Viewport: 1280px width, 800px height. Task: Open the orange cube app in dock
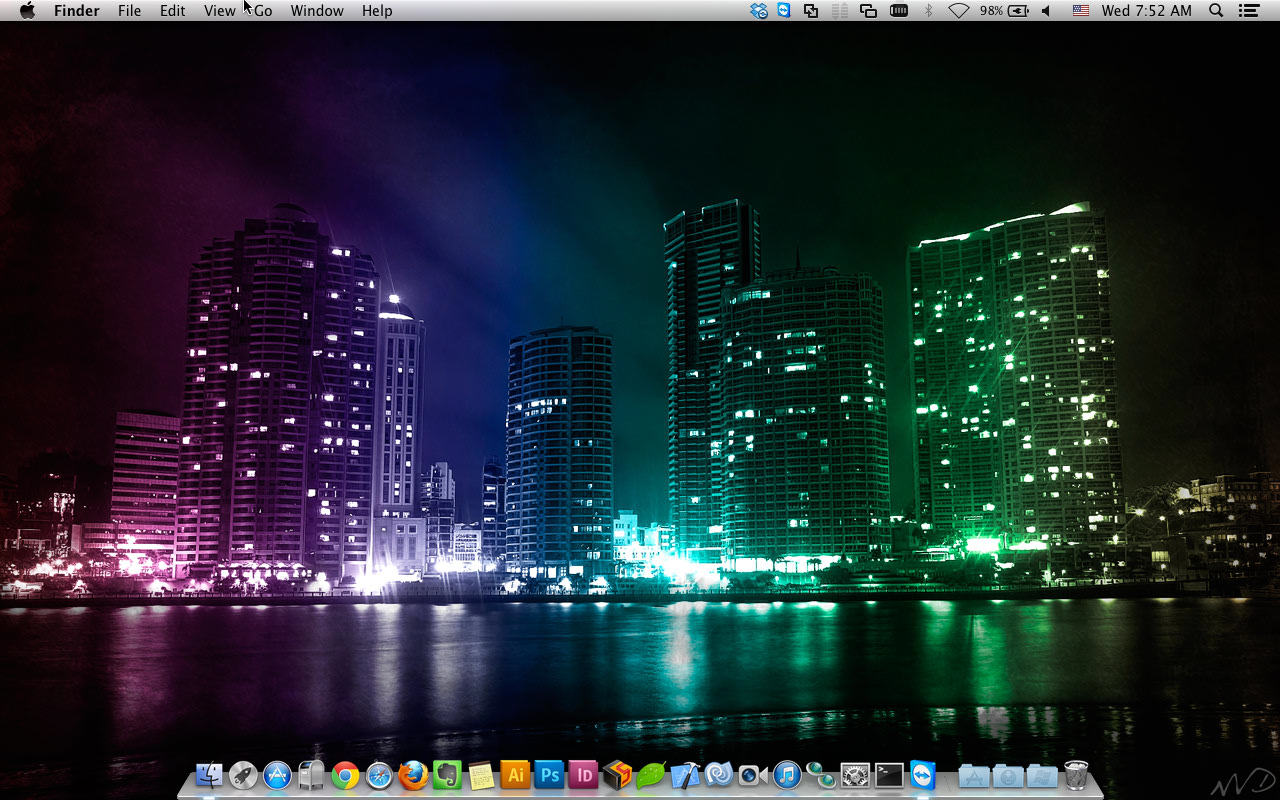(x=617, y=775)
